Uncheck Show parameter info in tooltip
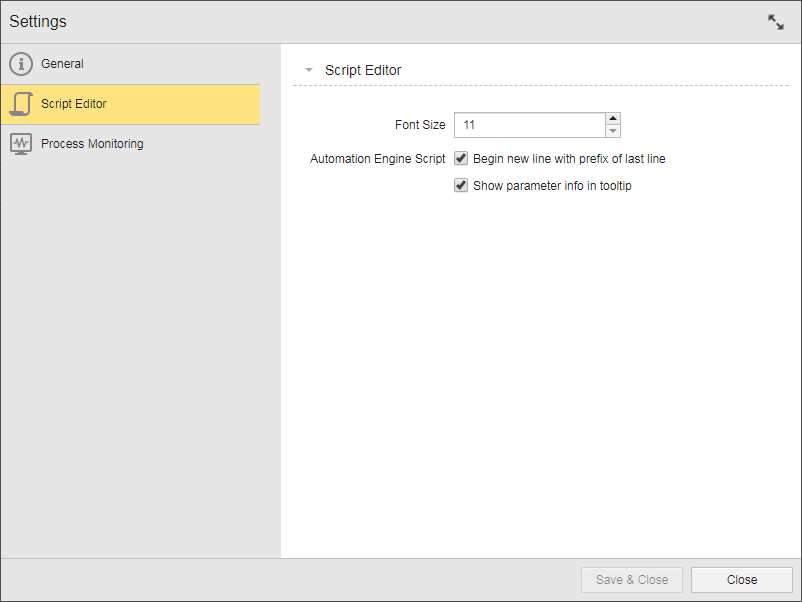This screenshot has width=802, height=602. coord(461,185)
